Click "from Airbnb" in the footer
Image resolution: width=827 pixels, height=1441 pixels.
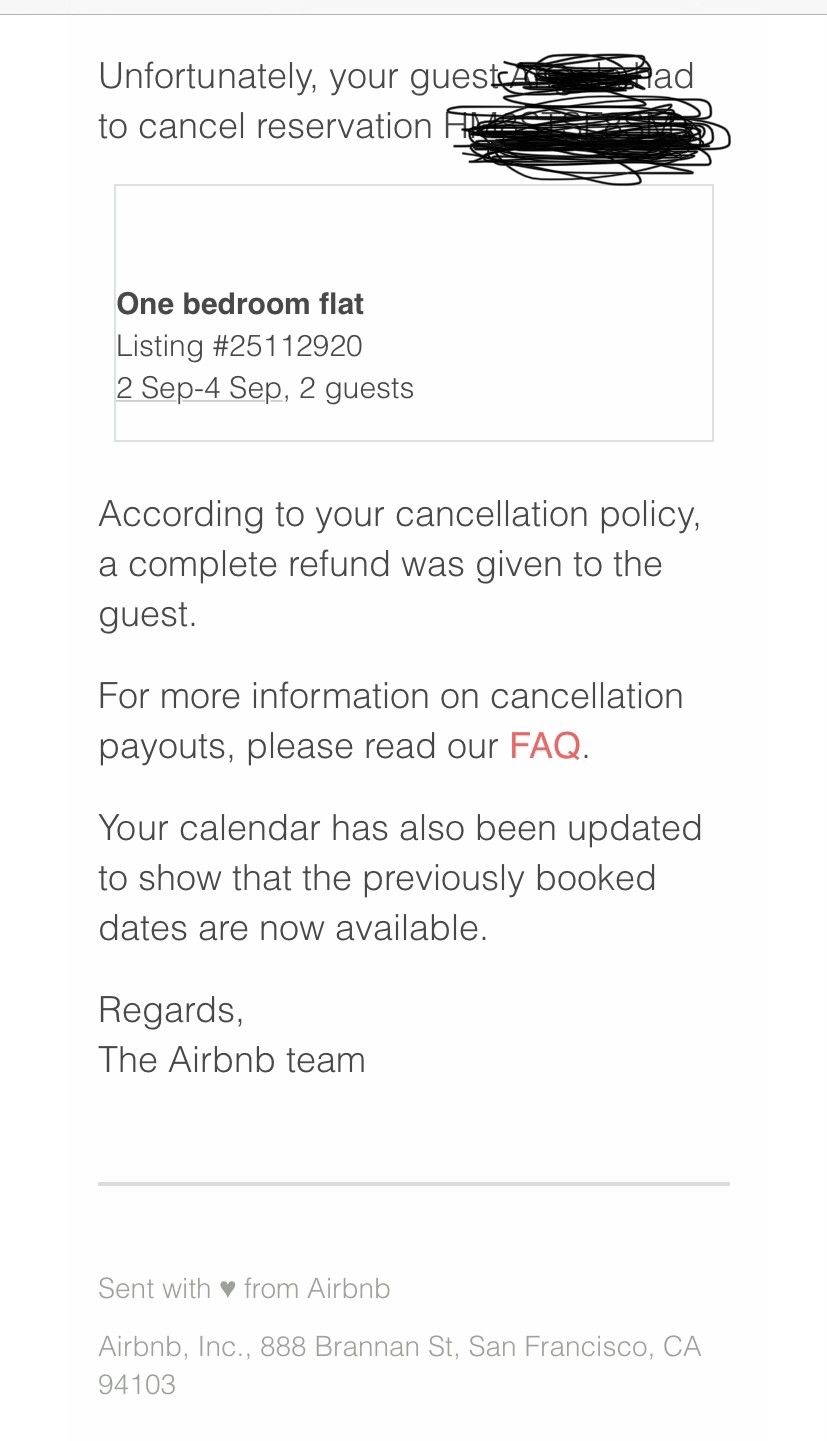coord(316,1288)
